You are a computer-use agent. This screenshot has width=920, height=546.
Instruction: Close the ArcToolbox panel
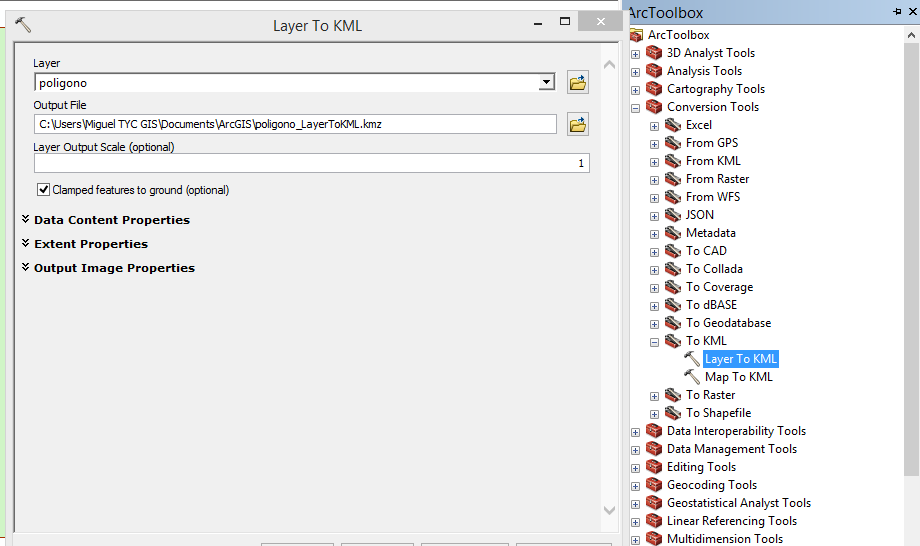coord(914,11)
